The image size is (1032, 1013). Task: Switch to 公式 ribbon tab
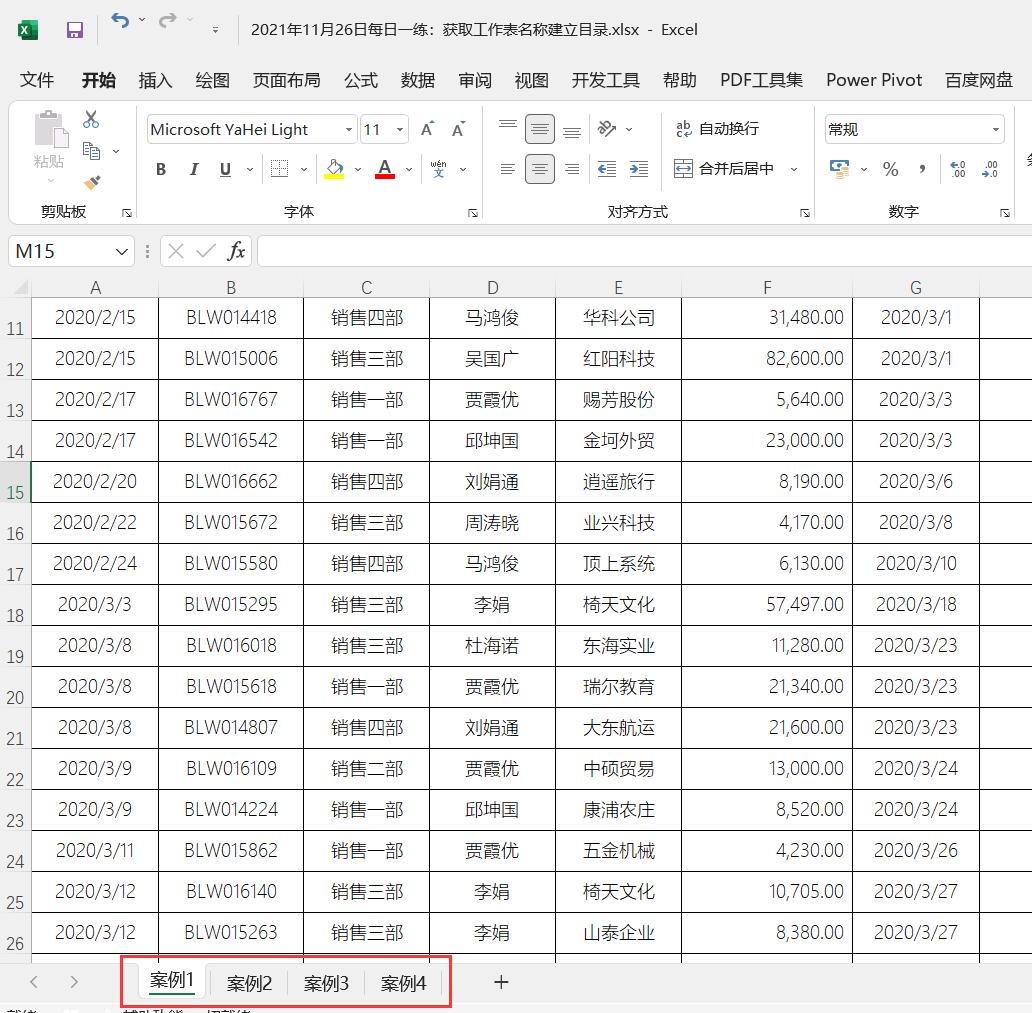(x=361, y=80)
